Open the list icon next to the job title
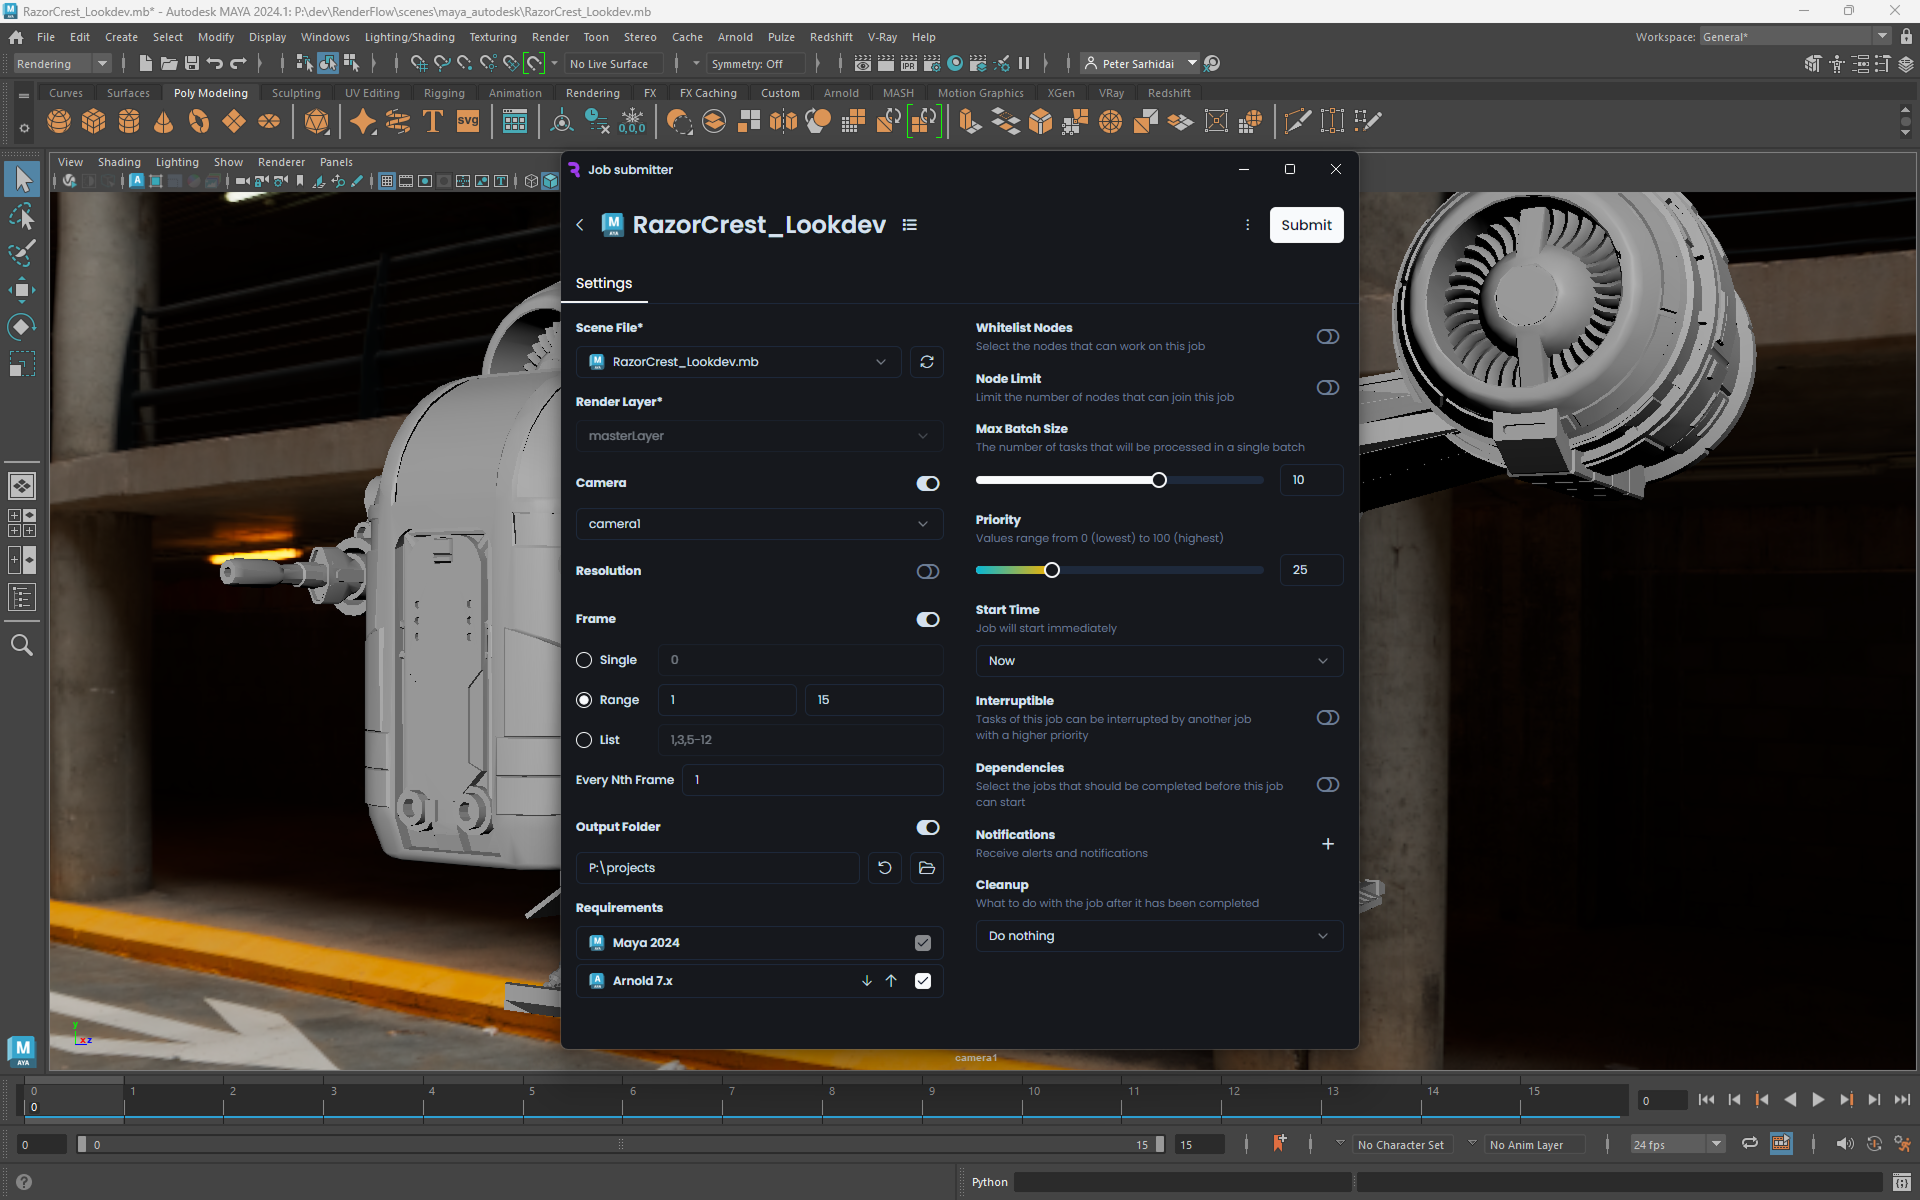This screenshot has height=1200, width=1920. coord(910,225)
